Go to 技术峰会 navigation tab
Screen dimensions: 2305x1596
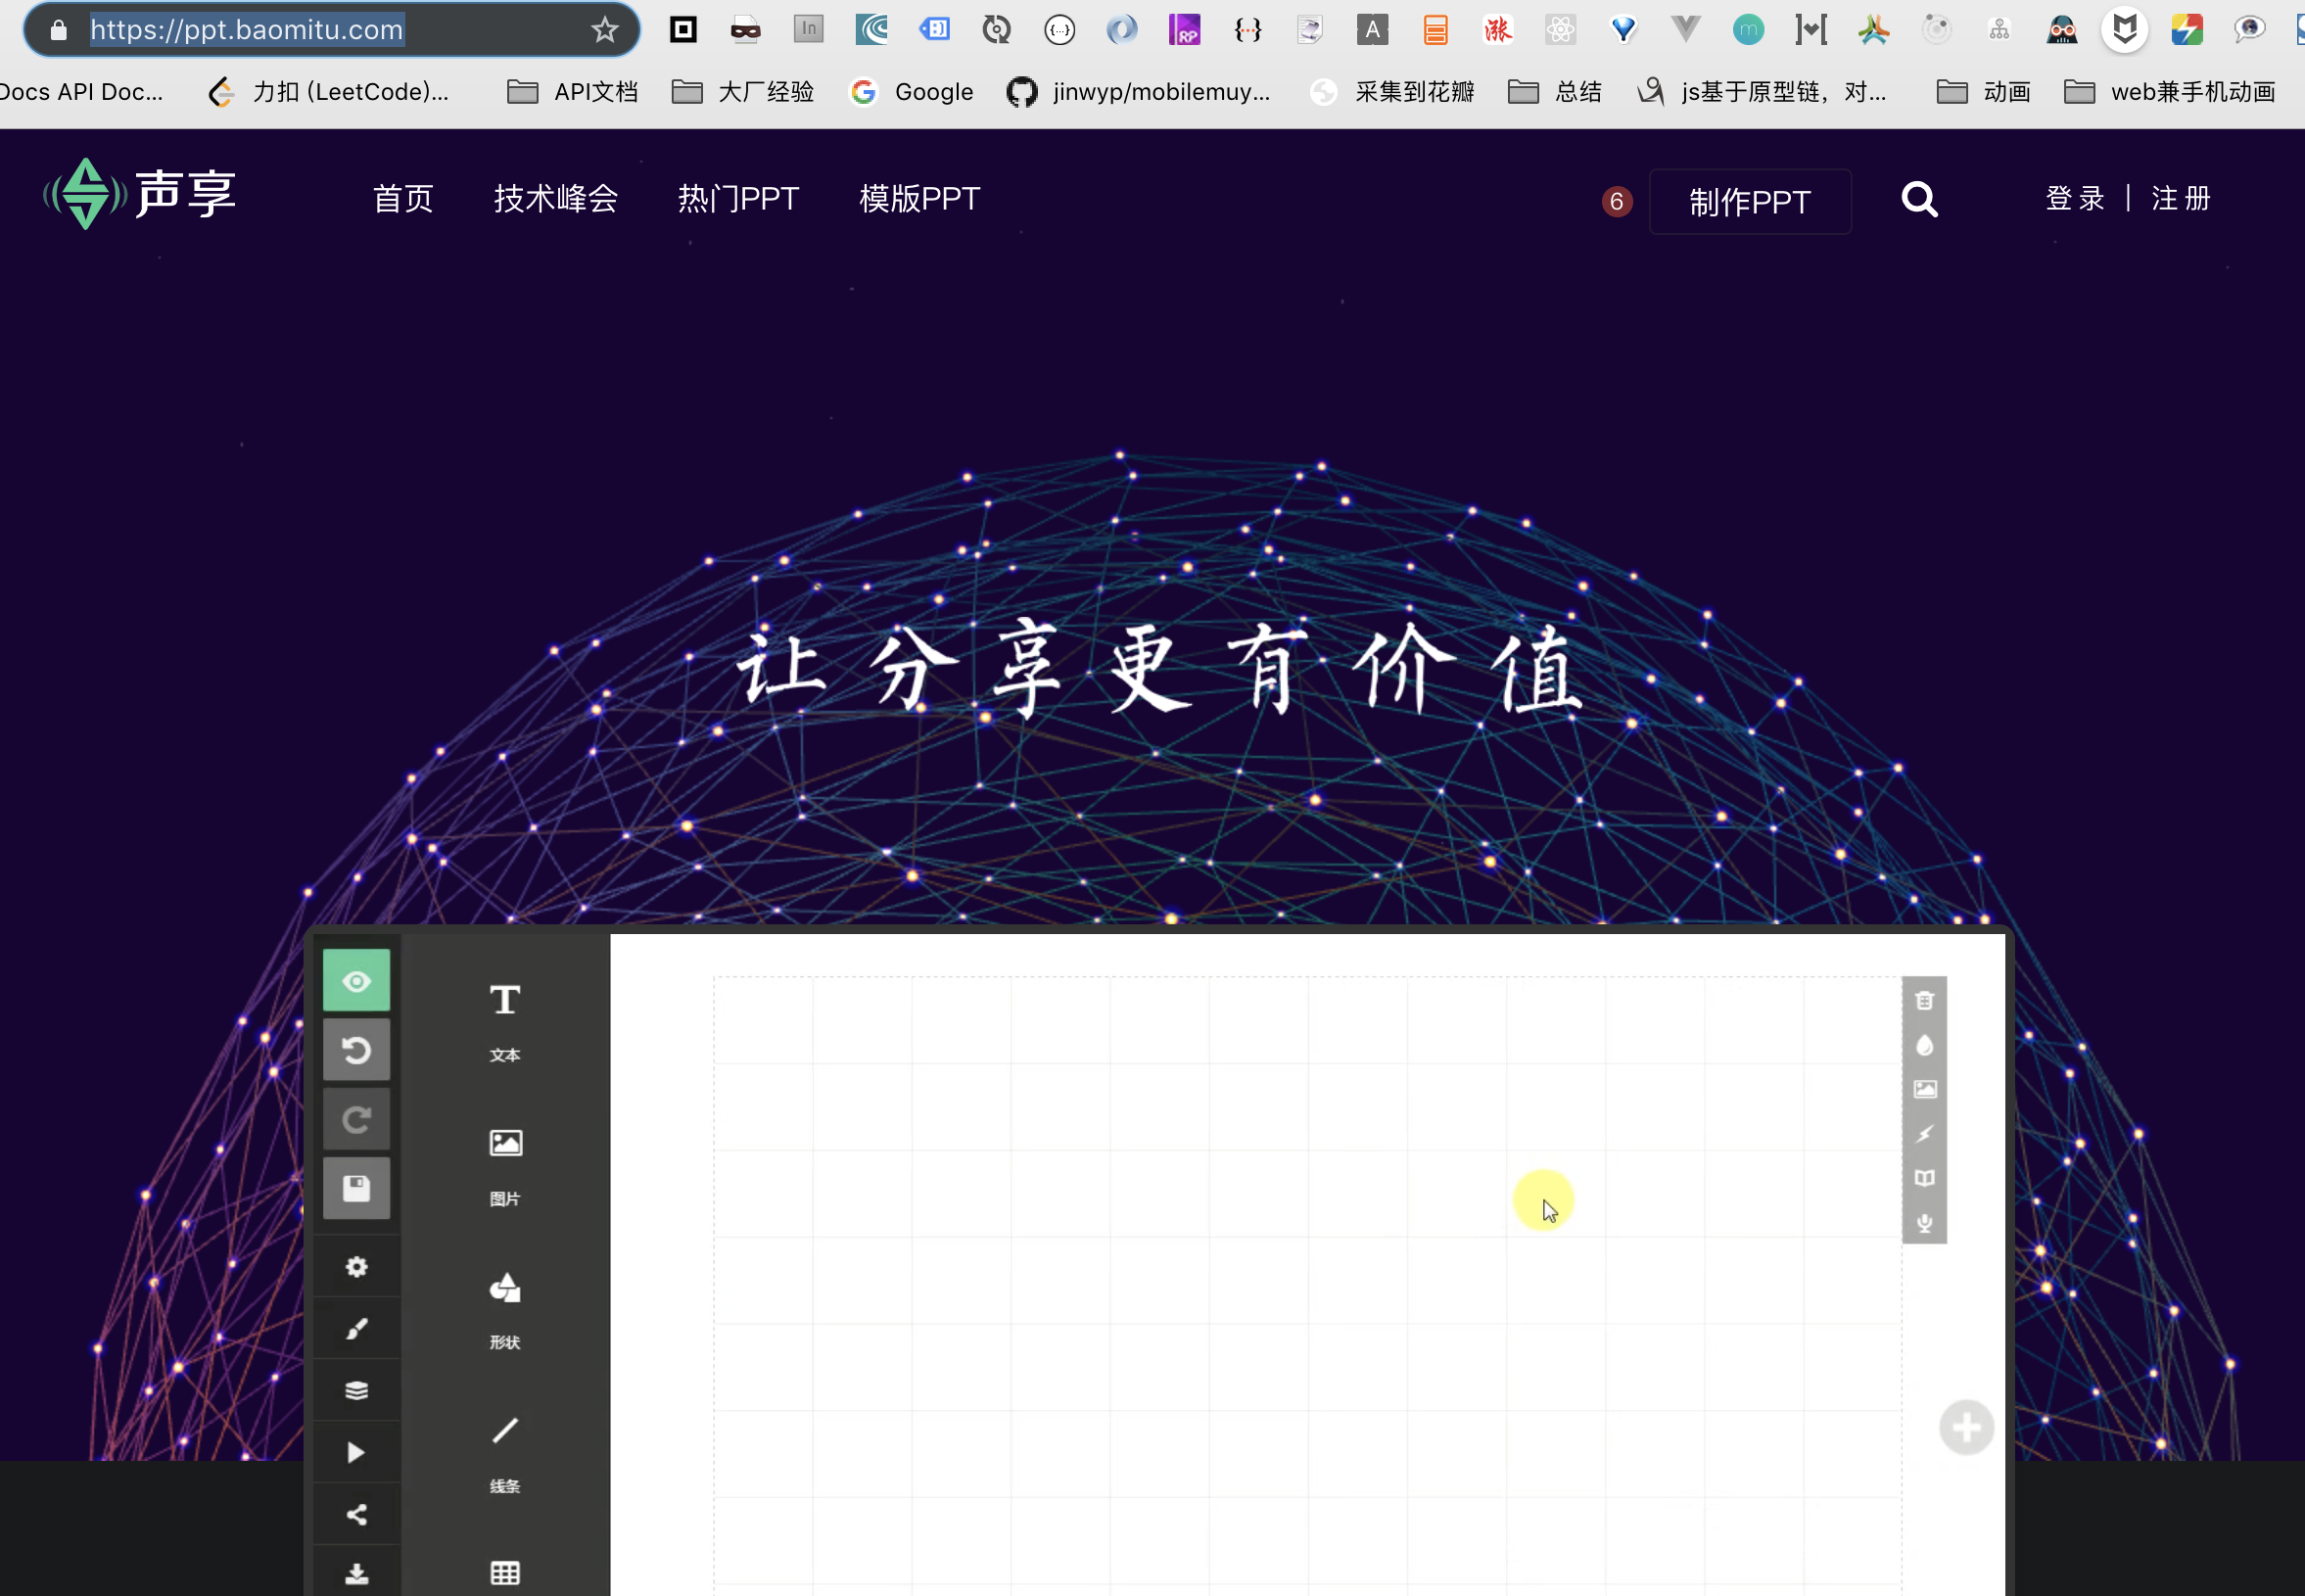(x=555, y=198)
